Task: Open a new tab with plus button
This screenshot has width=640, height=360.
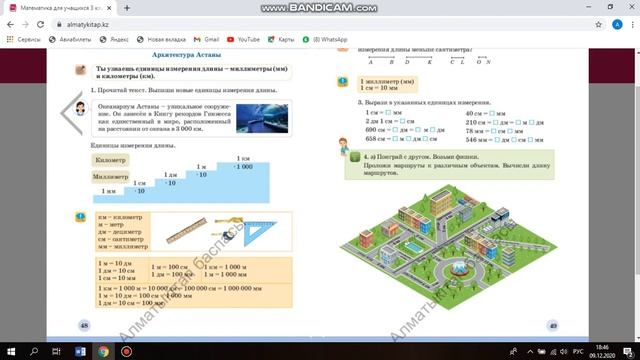Action: point(127,8)
